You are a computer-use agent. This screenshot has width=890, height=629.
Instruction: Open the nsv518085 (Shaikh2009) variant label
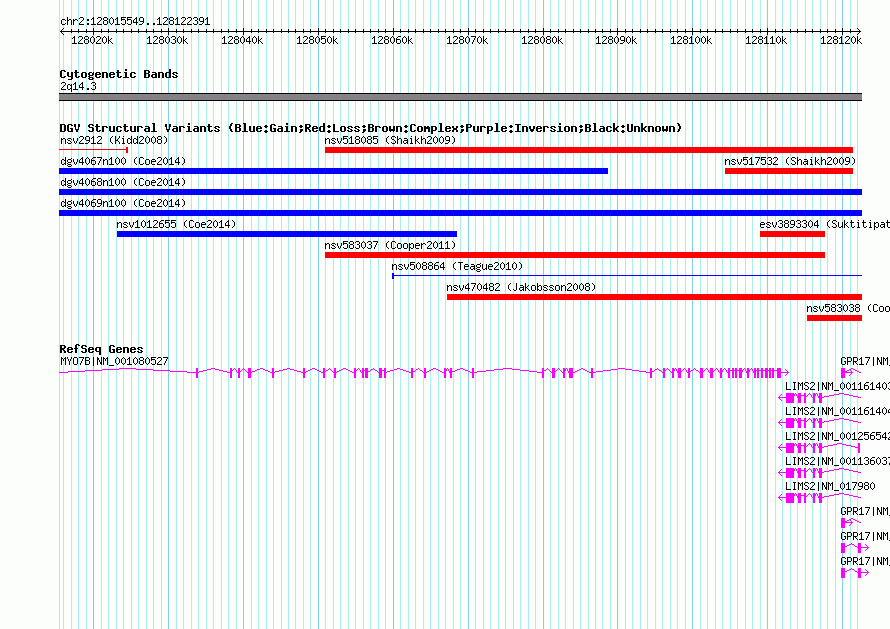coord(390,140)
